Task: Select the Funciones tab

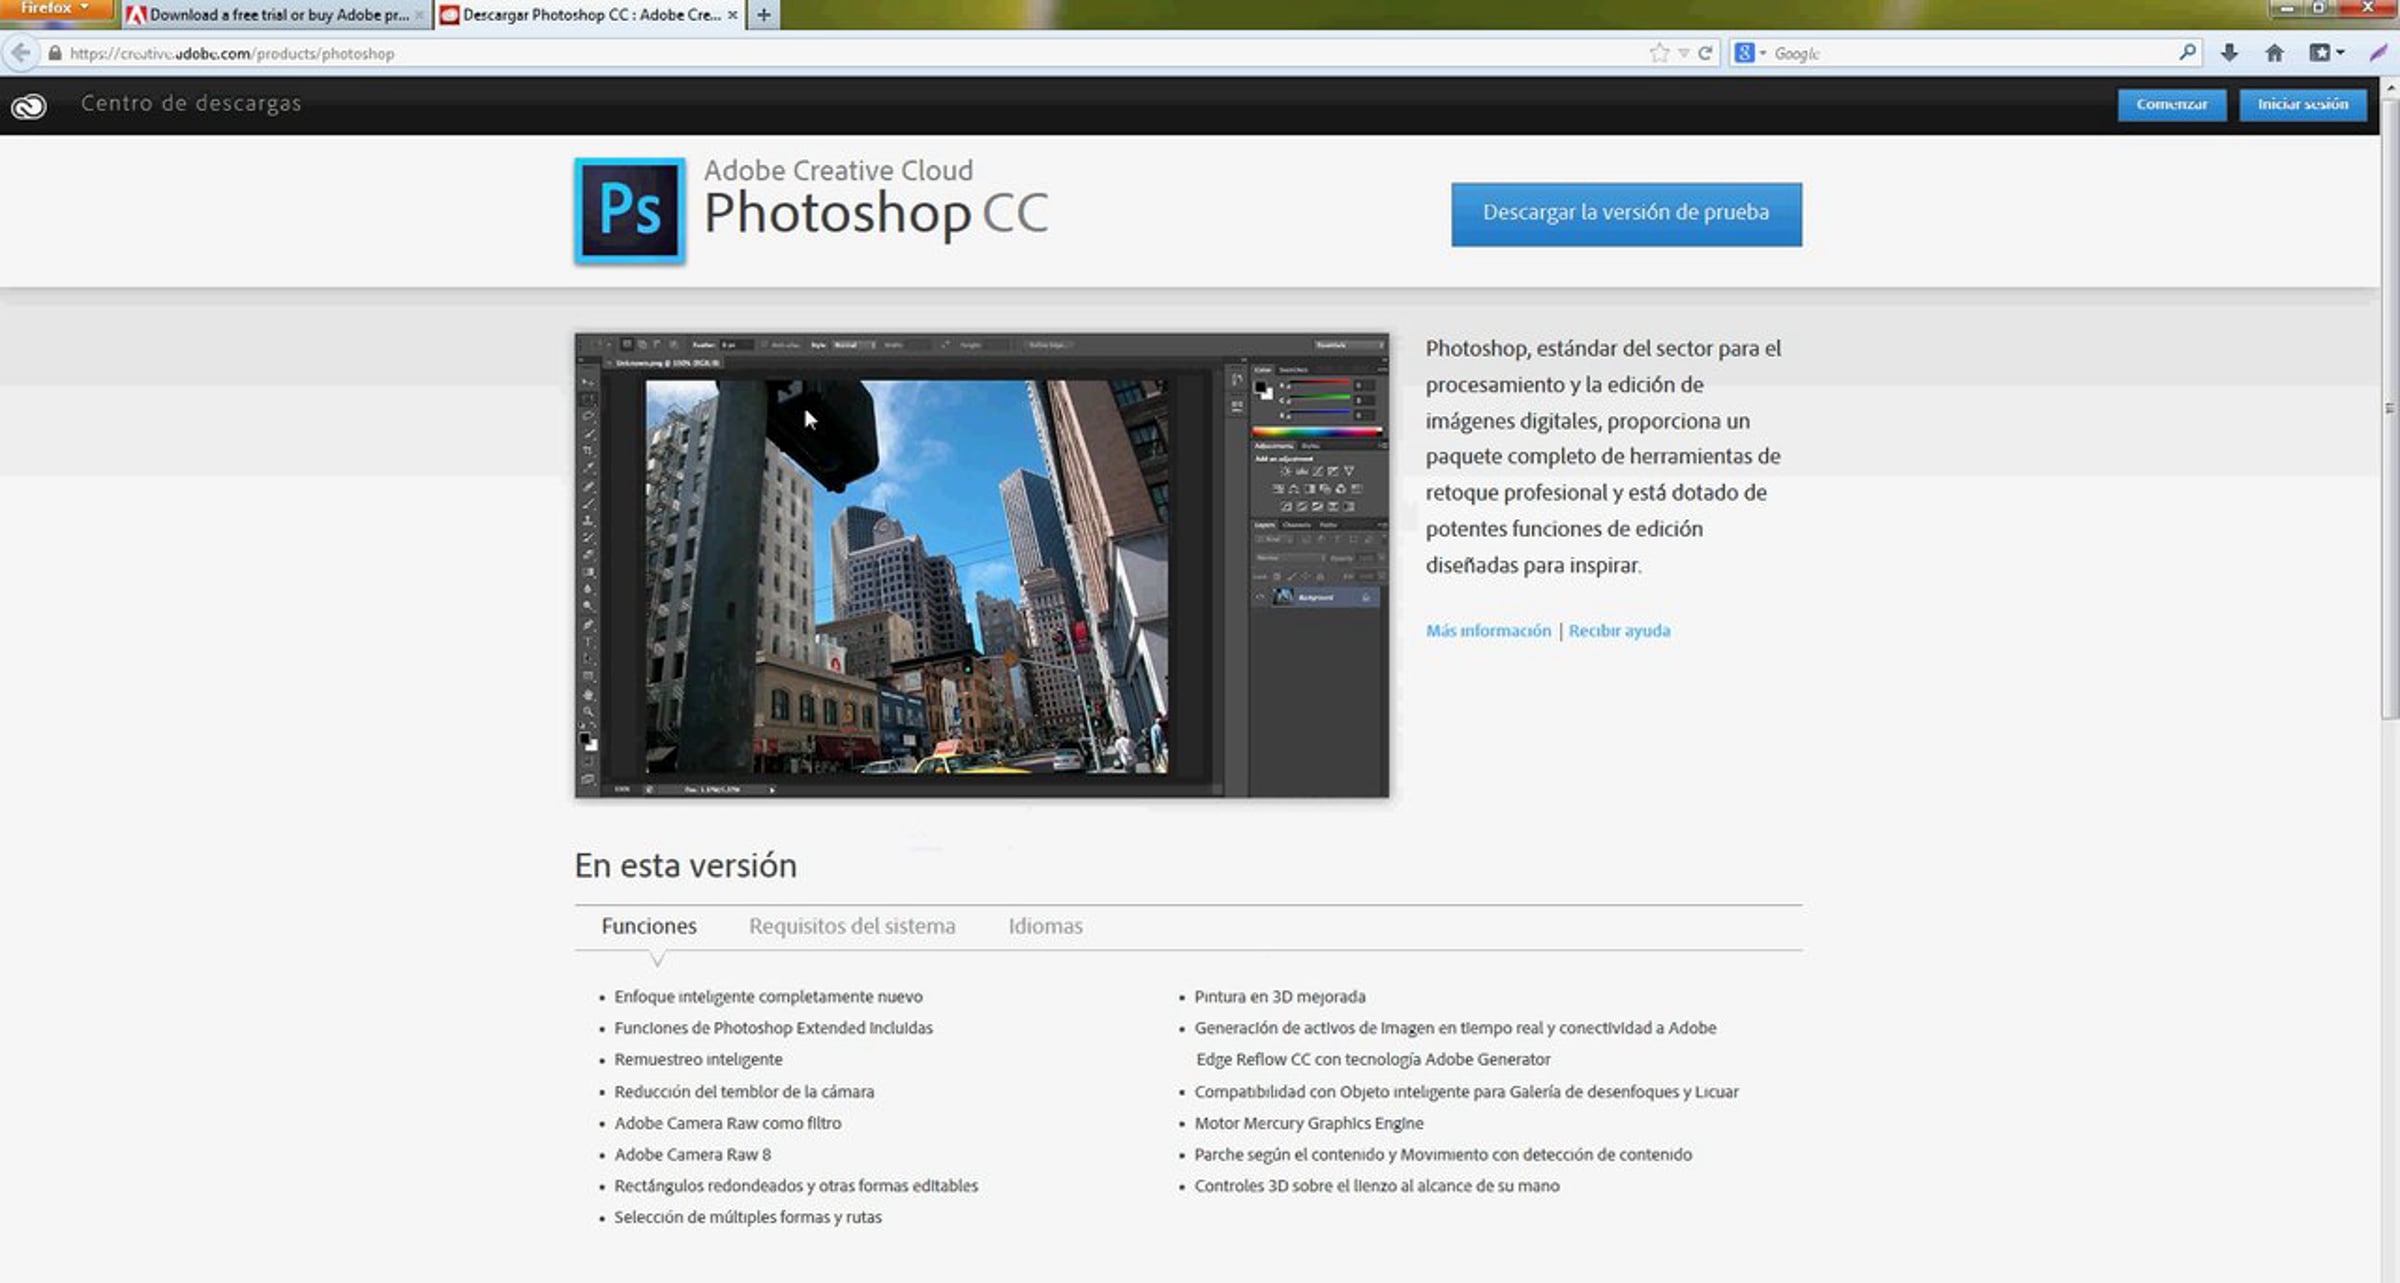Action: (648, 926)
